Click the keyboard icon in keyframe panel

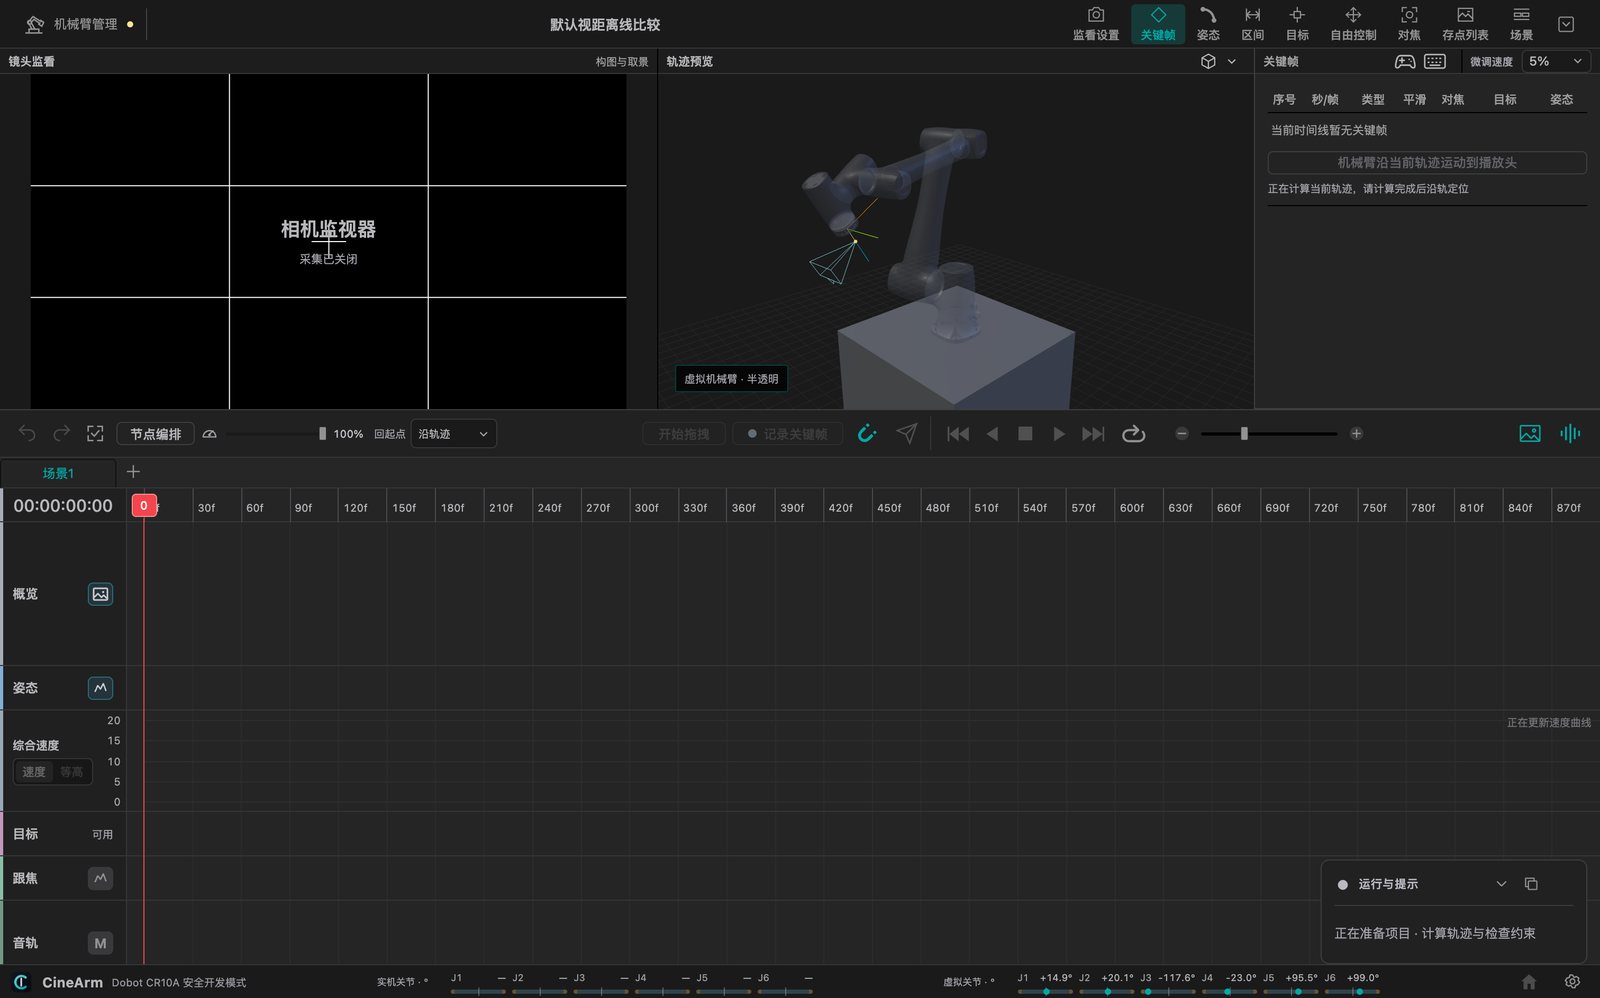click(x=1435, y=61)
